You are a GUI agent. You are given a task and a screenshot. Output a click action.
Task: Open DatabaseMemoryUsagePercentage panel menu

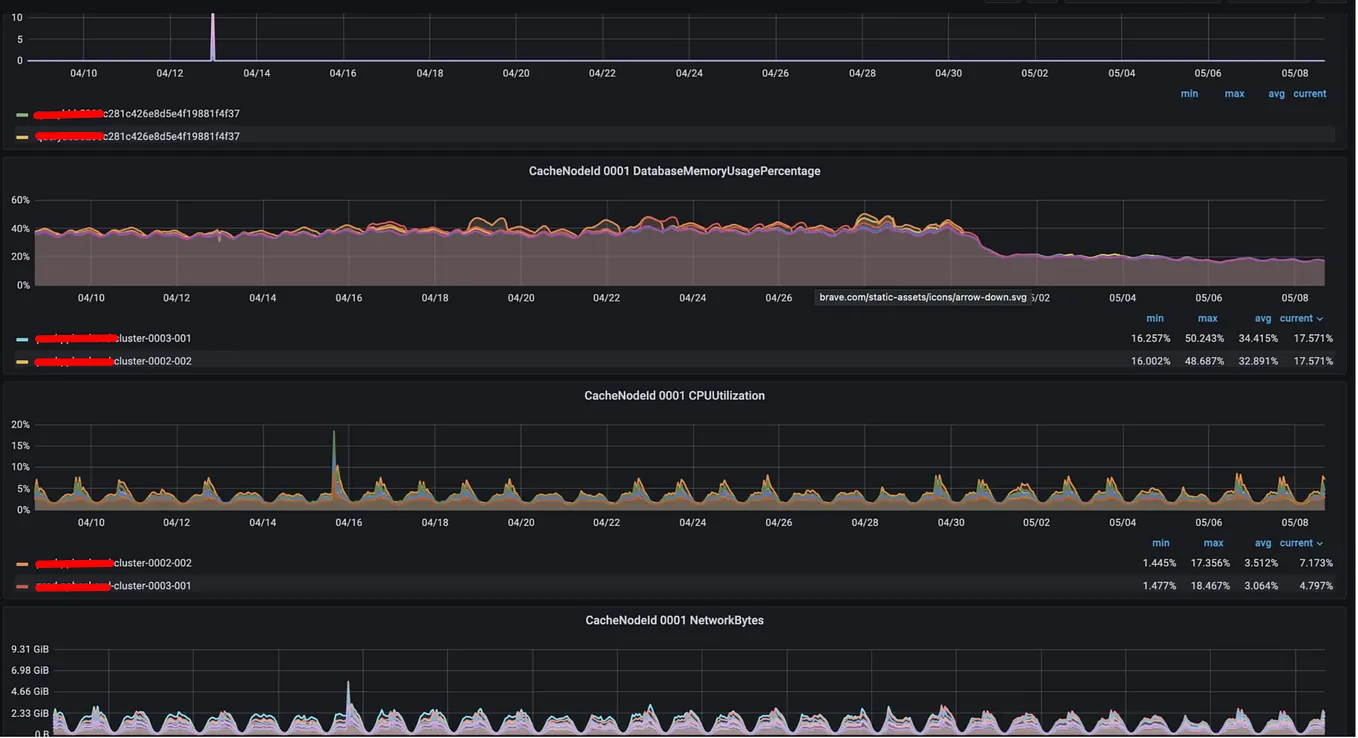pyautogui.click(x=674, y=170)
